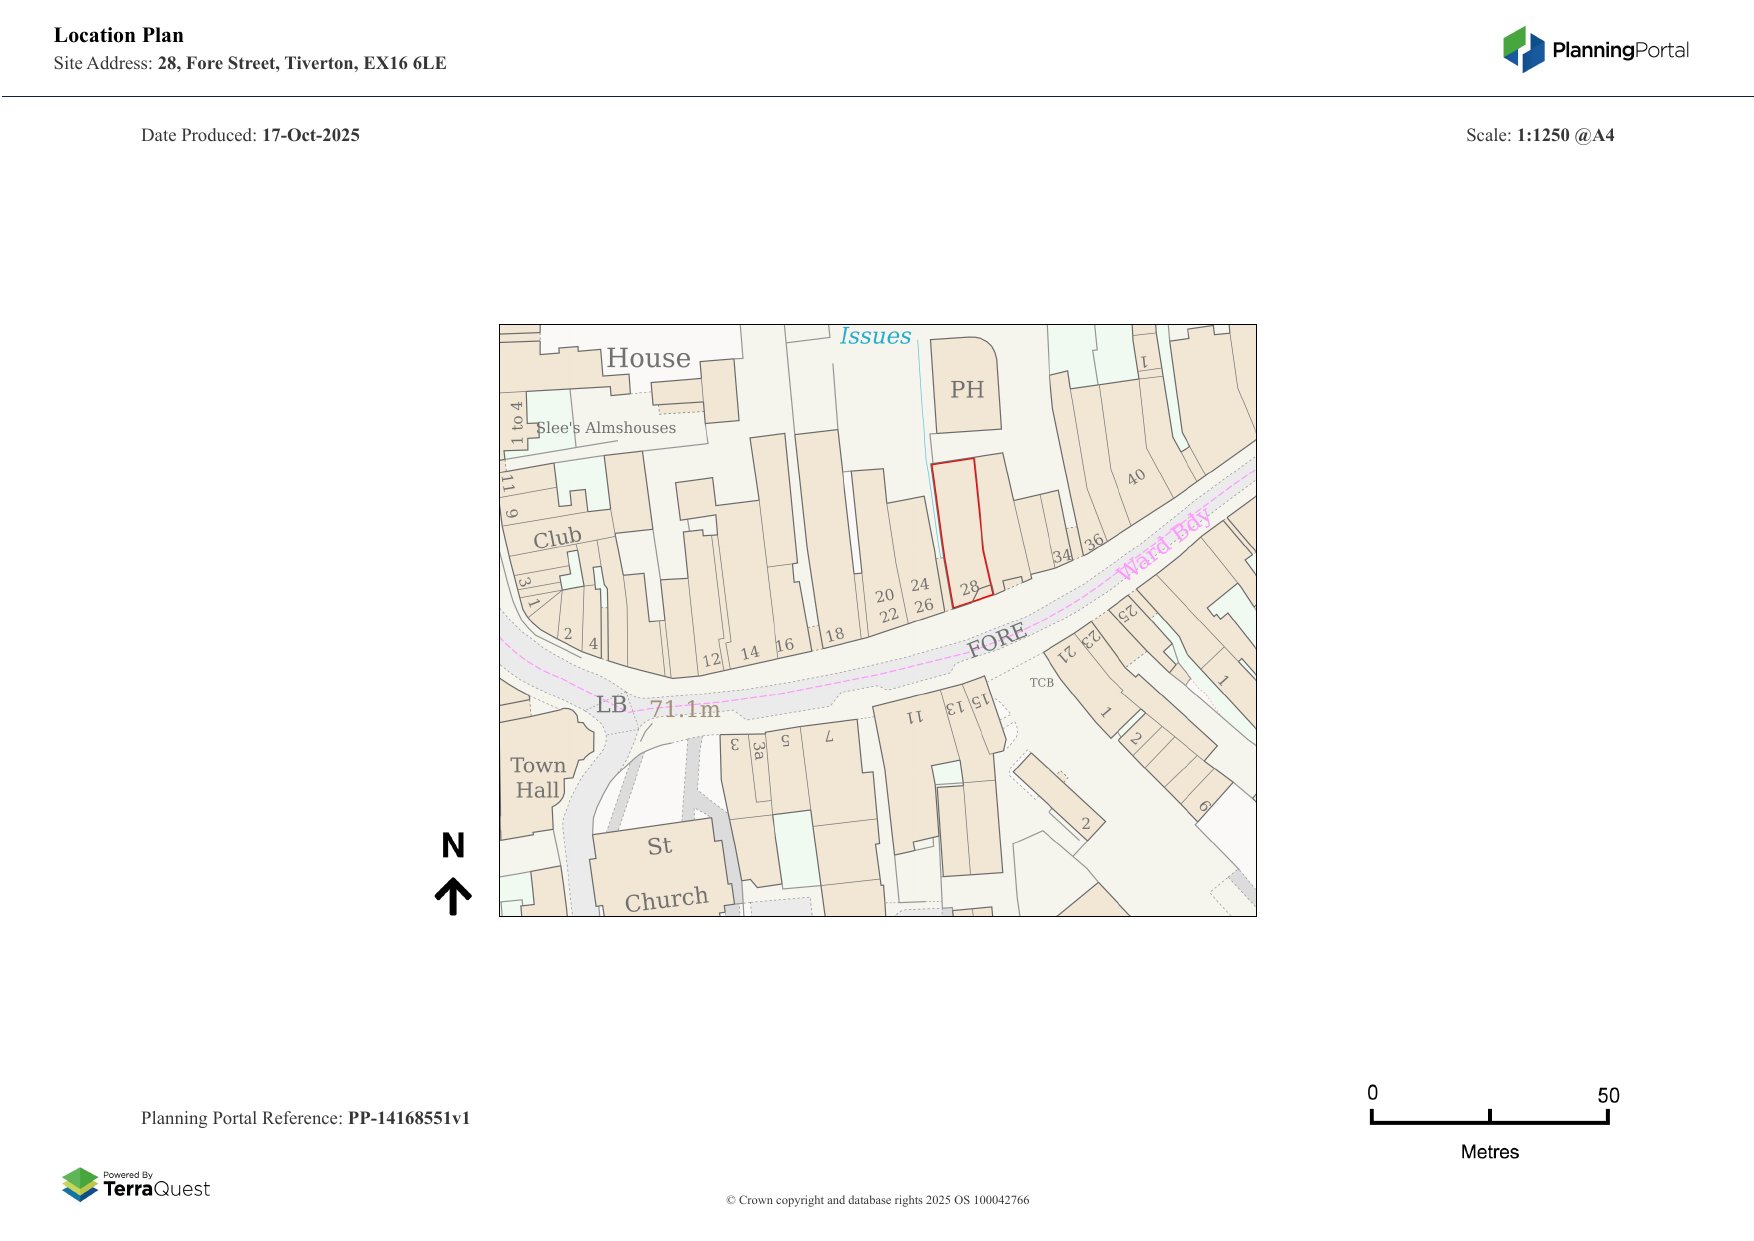Click the FORE street name

click(x=996, y=640)
